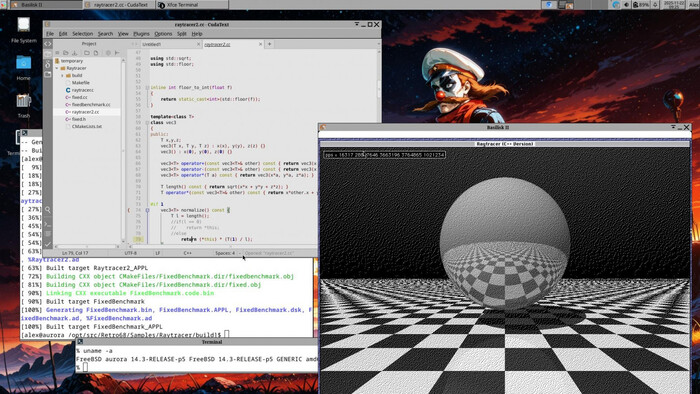700x394 pixels.
Task: Open the Trash desktop icon
Action: [x=24, y=106]
